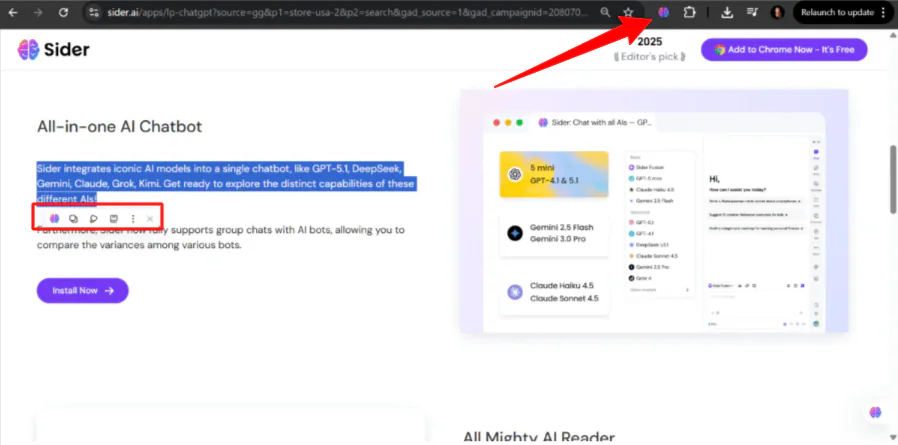
Task: Click the chat bubble icon in selection toolbar
Action: click(93, 218)
